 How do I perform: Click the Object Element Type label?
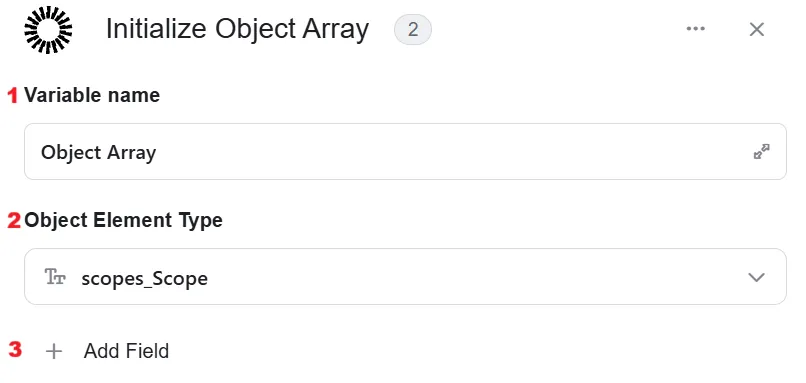point(123,221)
